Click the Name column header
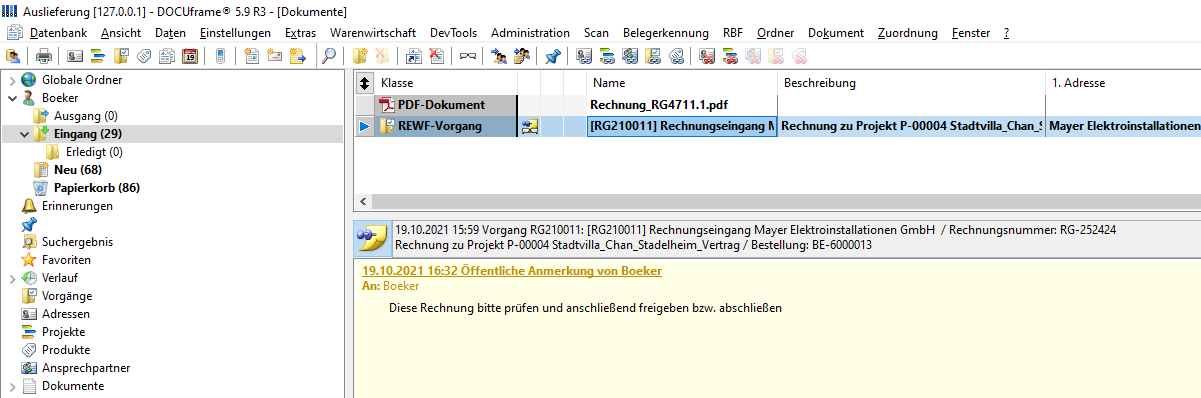Viewport: 1201px width, 398px height. tap(681, 83)
